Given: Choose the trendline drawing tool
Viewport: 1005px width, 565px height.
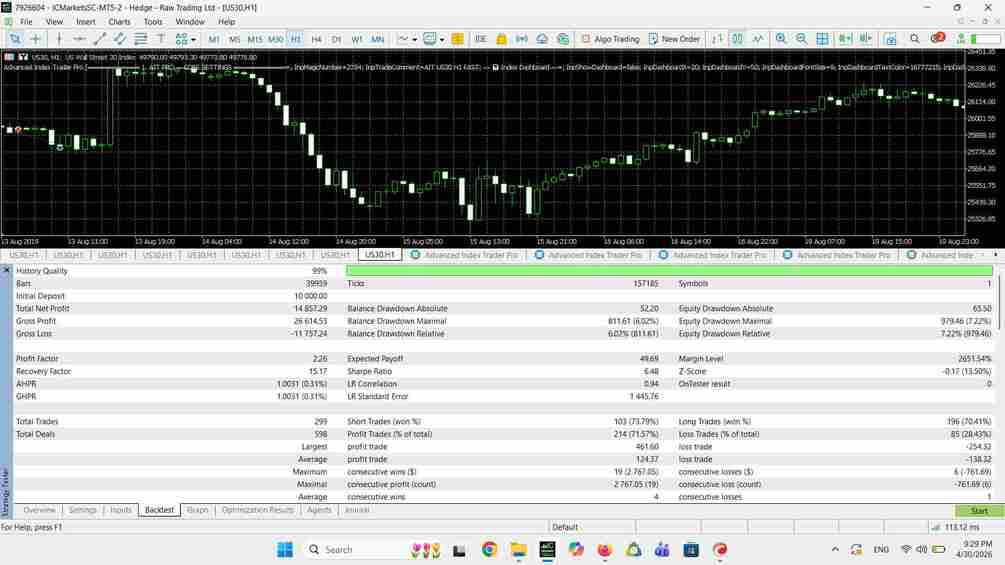Looking at the screenshot, I should 99,39.
